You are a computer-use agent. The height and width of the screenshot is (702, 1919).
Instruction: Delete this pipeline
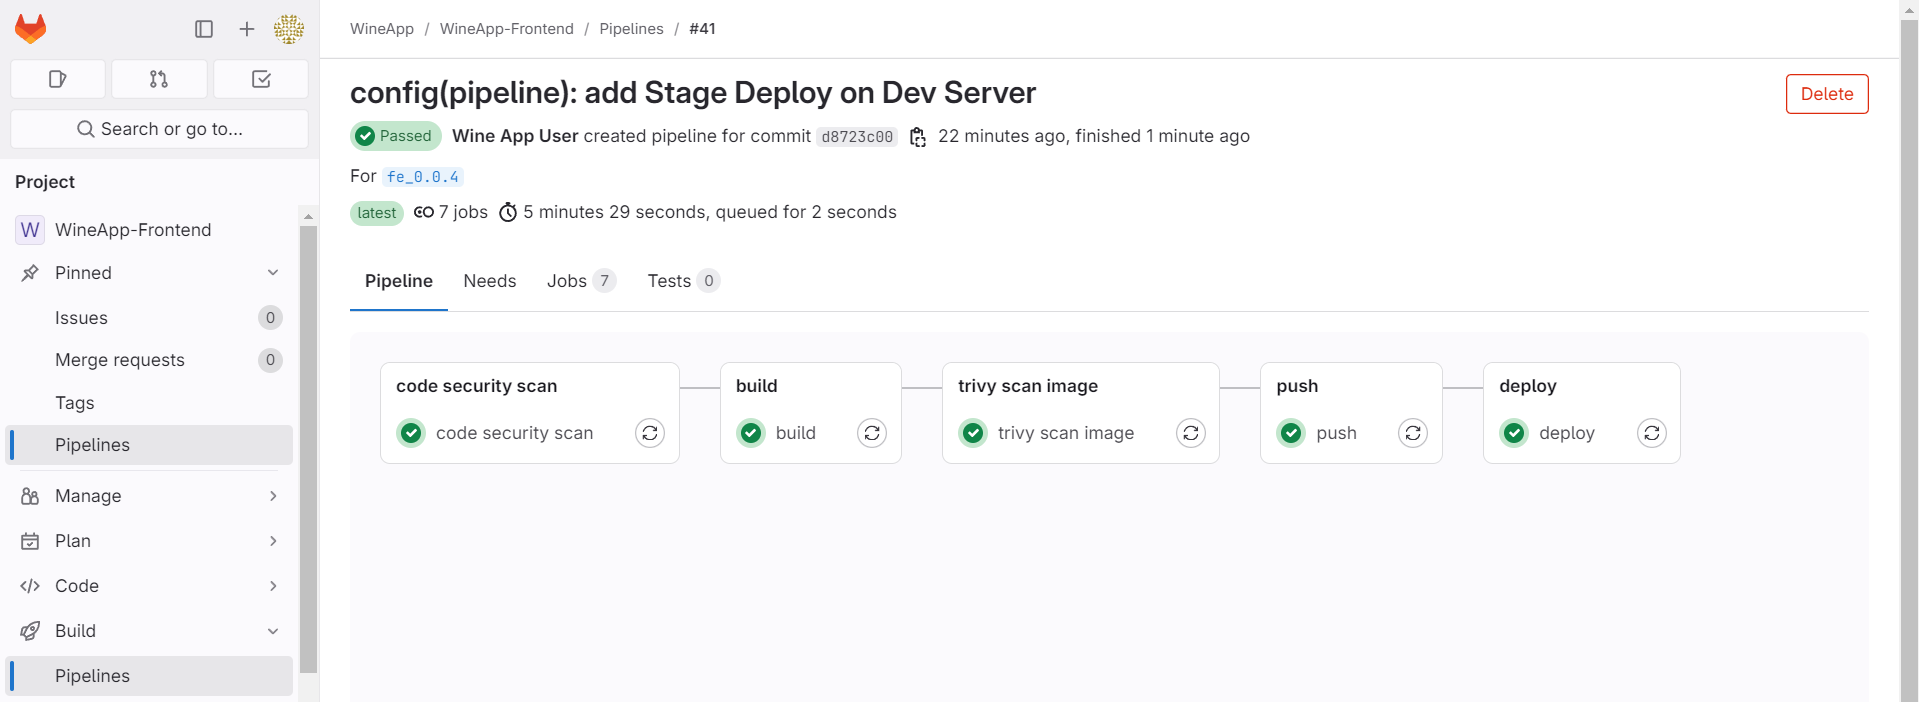click(x=1826, y=94)
